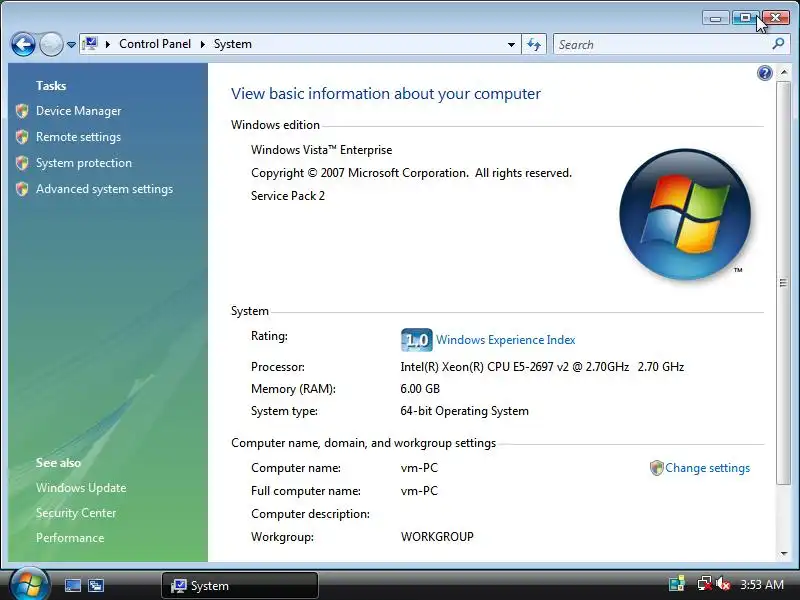Close the System window
The image size is (800, 600).
776,18
